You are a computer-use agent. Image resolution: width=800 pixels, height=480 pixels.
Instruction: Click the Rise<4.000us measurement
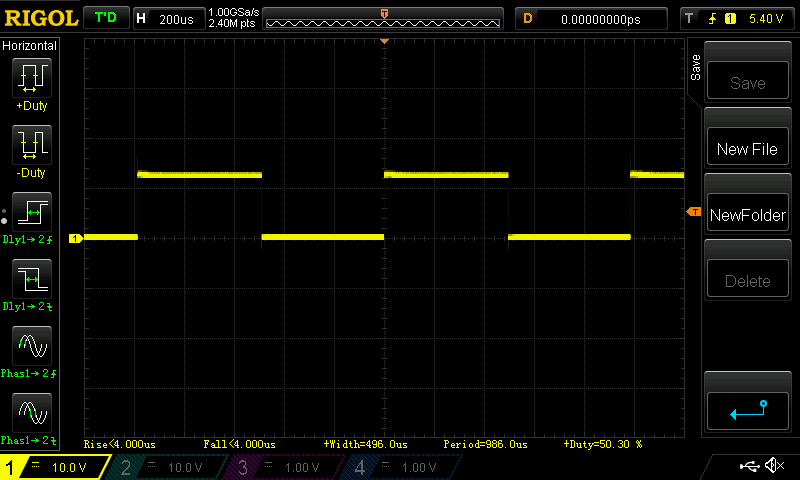(119, 444)
